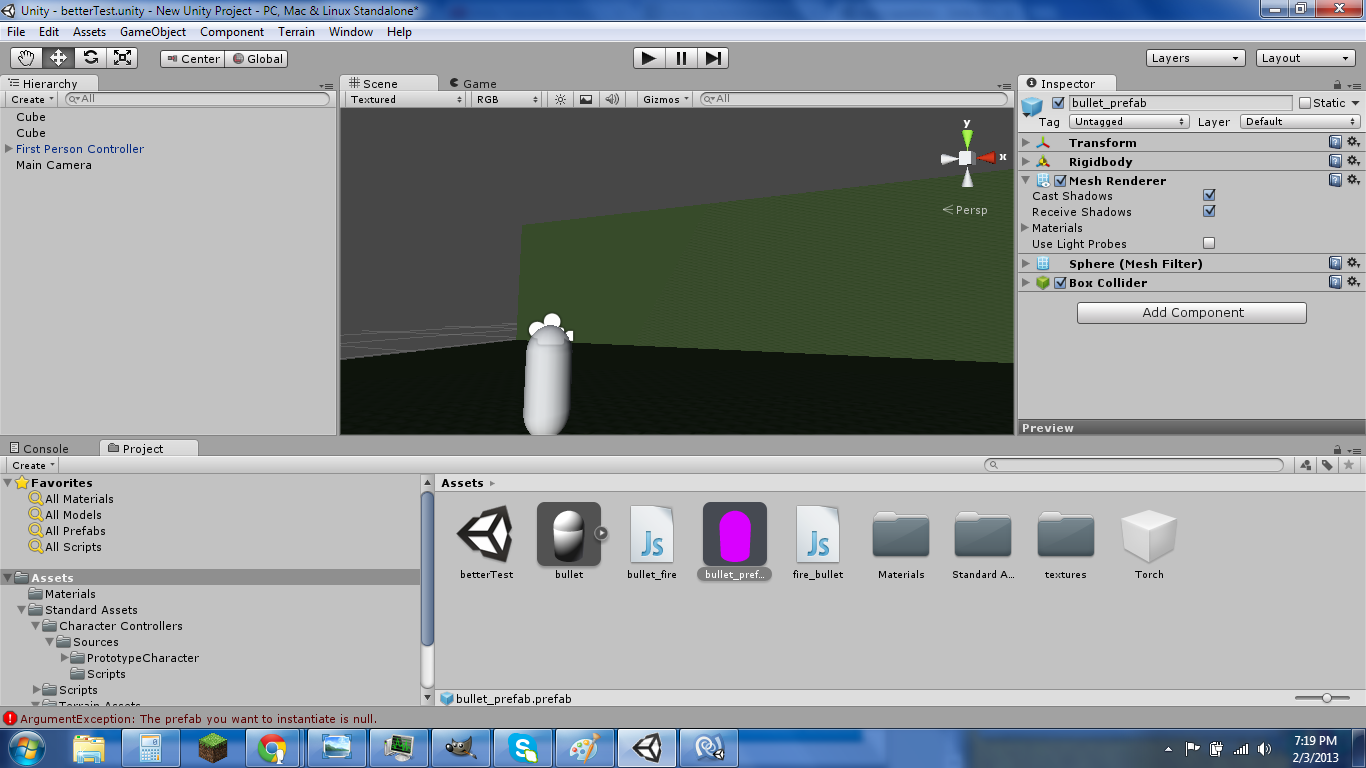Select the Move tool in toolbar
This screenshot has height=768, width=1366.
(59, 58)
